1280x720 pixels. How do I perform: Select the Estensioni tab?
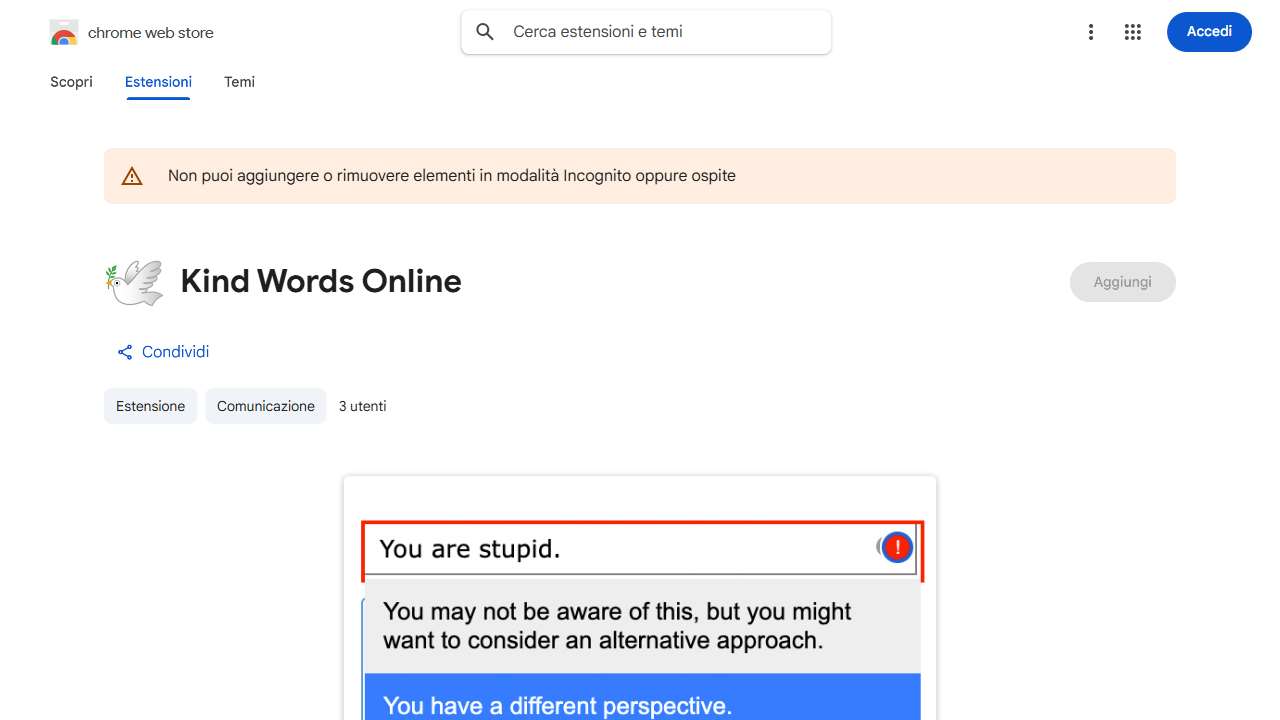pos(158,82)
